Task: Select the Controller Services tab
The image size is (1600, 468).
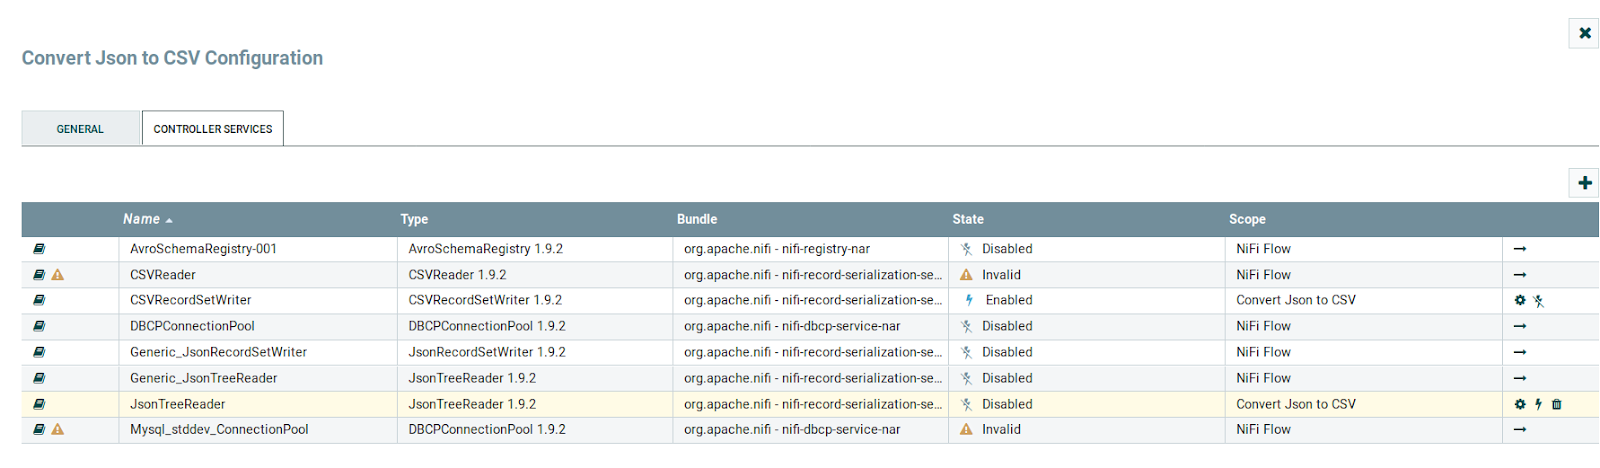Action: pyautogui.click(x=212, y=129)
